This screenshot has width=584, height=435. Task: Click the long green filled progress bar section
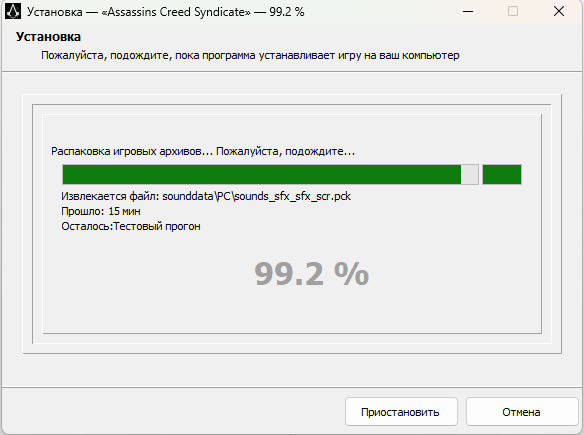[x=262, y=175]
